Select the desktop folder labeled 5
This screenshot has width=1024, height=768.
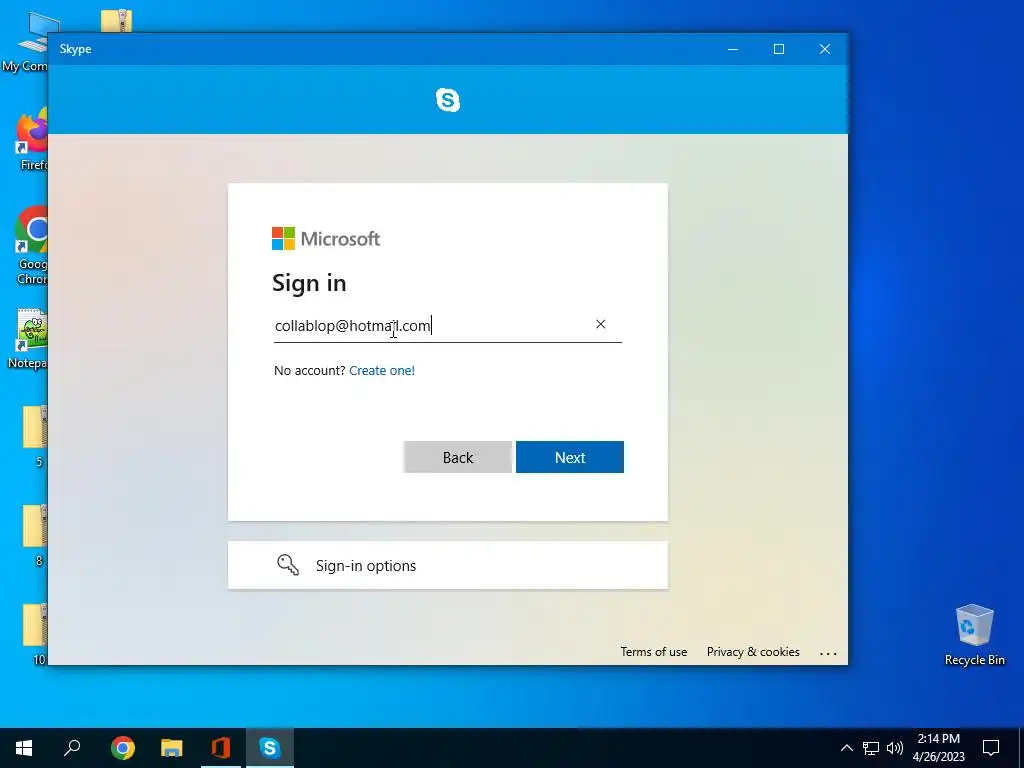(36, 436)
